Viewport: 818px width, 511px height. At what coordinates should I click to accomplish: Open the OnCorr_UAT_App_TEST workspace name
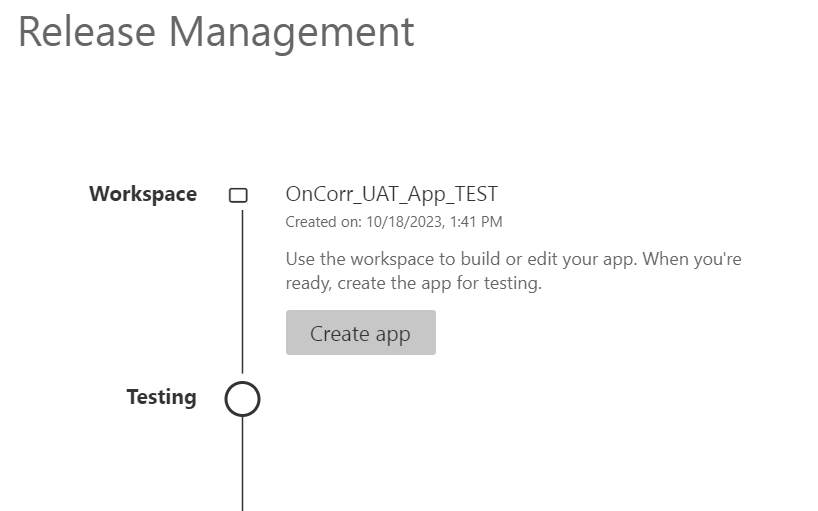tap(392, 194)
